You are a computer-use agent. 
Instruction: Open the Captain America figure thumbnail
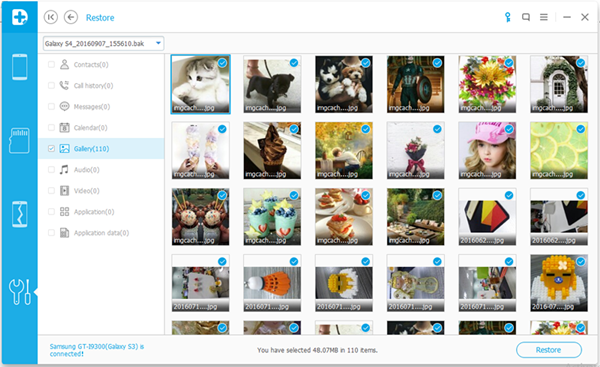point(416,84)
